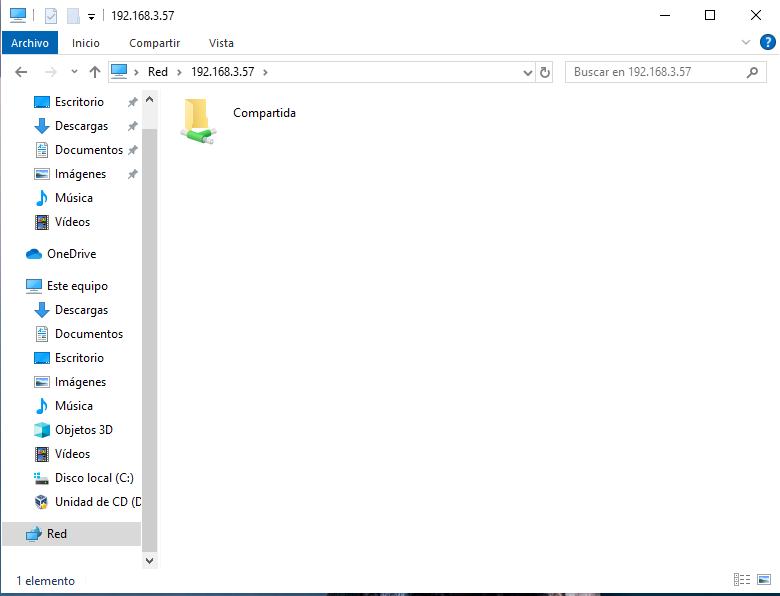The width and height of the screenshot is (780, 596).
Task: Click 192.168.3.57 in the address breadcrumb
Action: click(222, 72)
